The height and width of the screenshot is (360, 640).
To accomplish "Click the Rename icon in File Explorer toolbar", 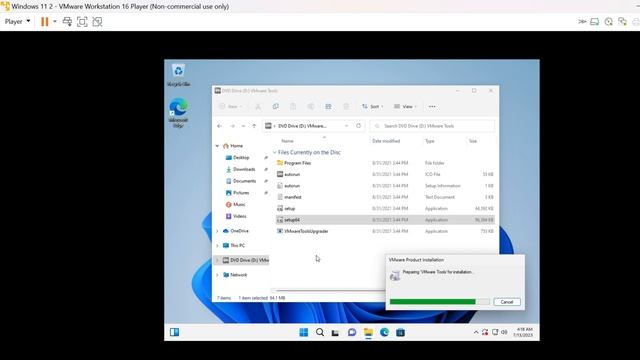I will pos(311,107).
